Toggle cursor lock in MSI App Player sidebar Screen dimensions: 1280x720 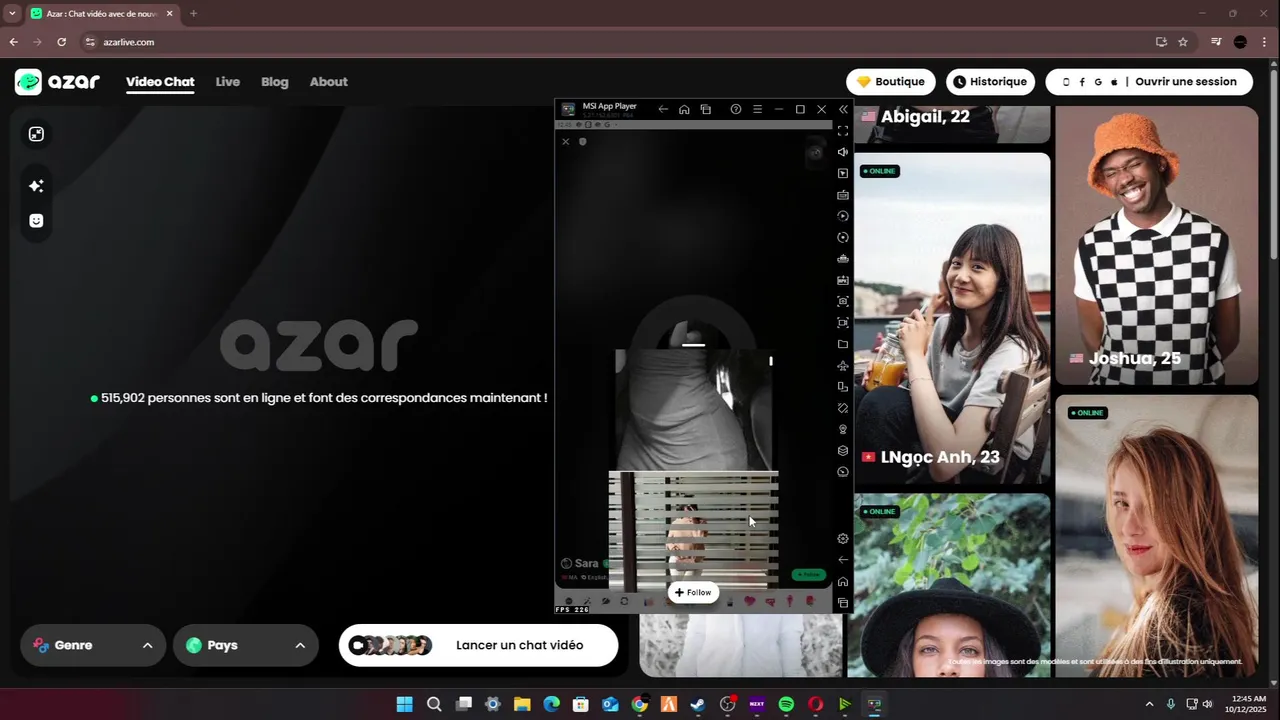coord(843,173)
